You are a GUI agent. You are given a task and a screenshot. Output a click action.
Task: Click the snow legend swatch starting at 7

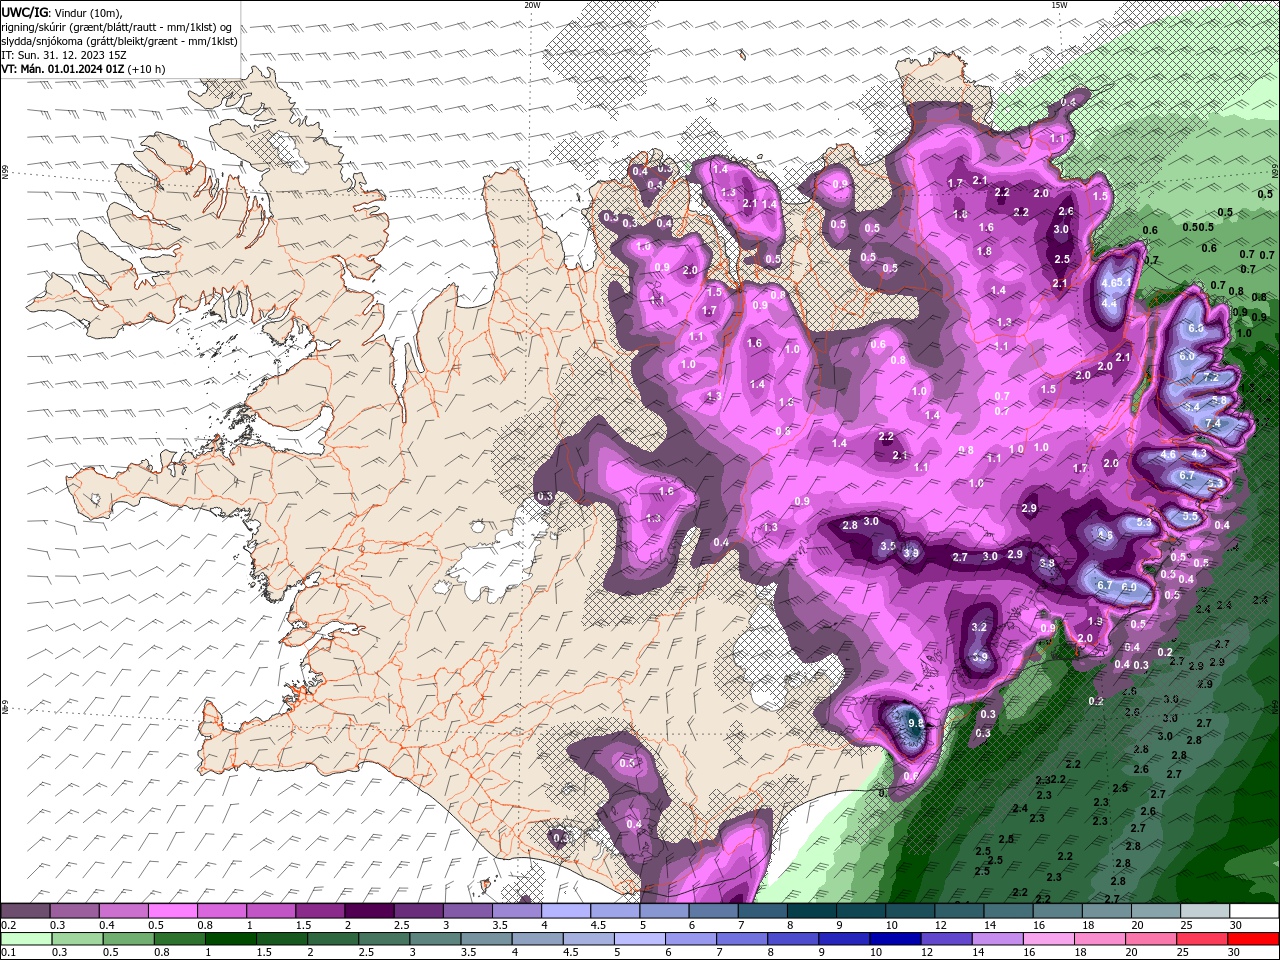[763, 911]
